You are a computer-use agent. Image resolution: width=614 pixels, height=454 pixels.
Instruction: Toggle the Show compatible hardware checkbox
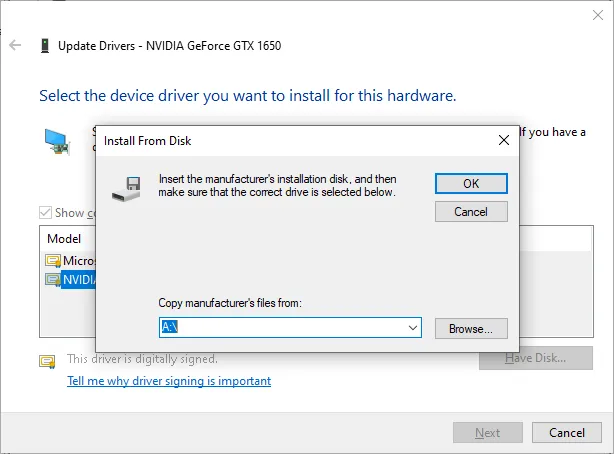tap(45, 213)
